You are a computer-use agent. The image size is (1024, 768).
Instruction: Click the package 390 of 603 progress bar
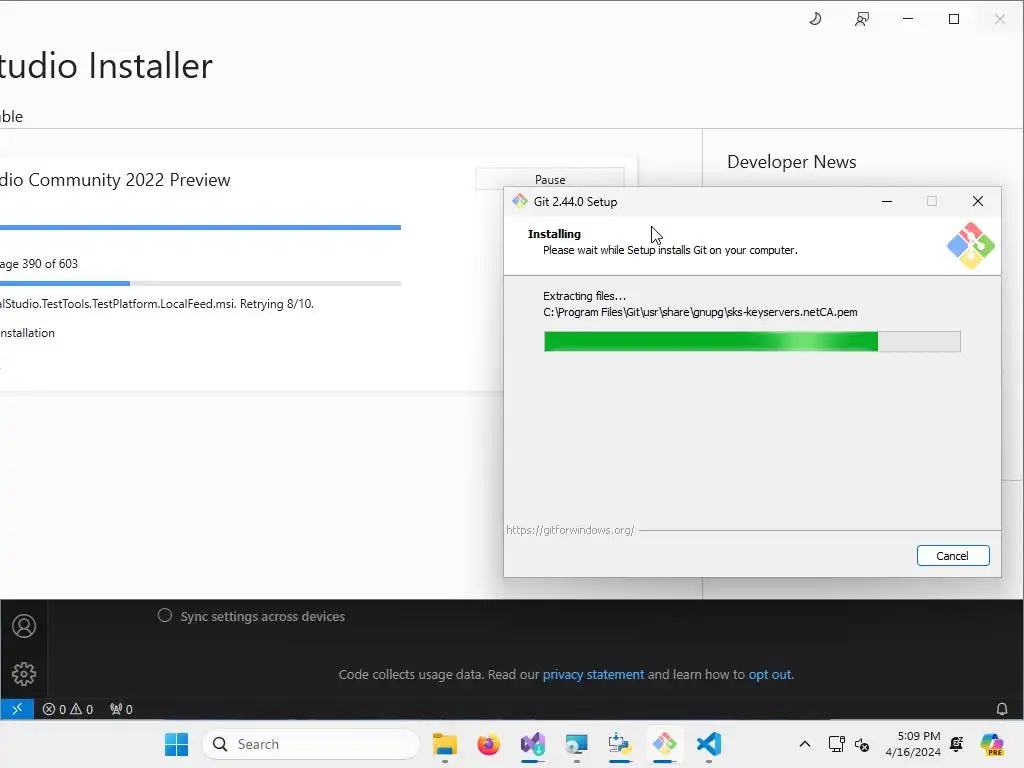point(200,283)
